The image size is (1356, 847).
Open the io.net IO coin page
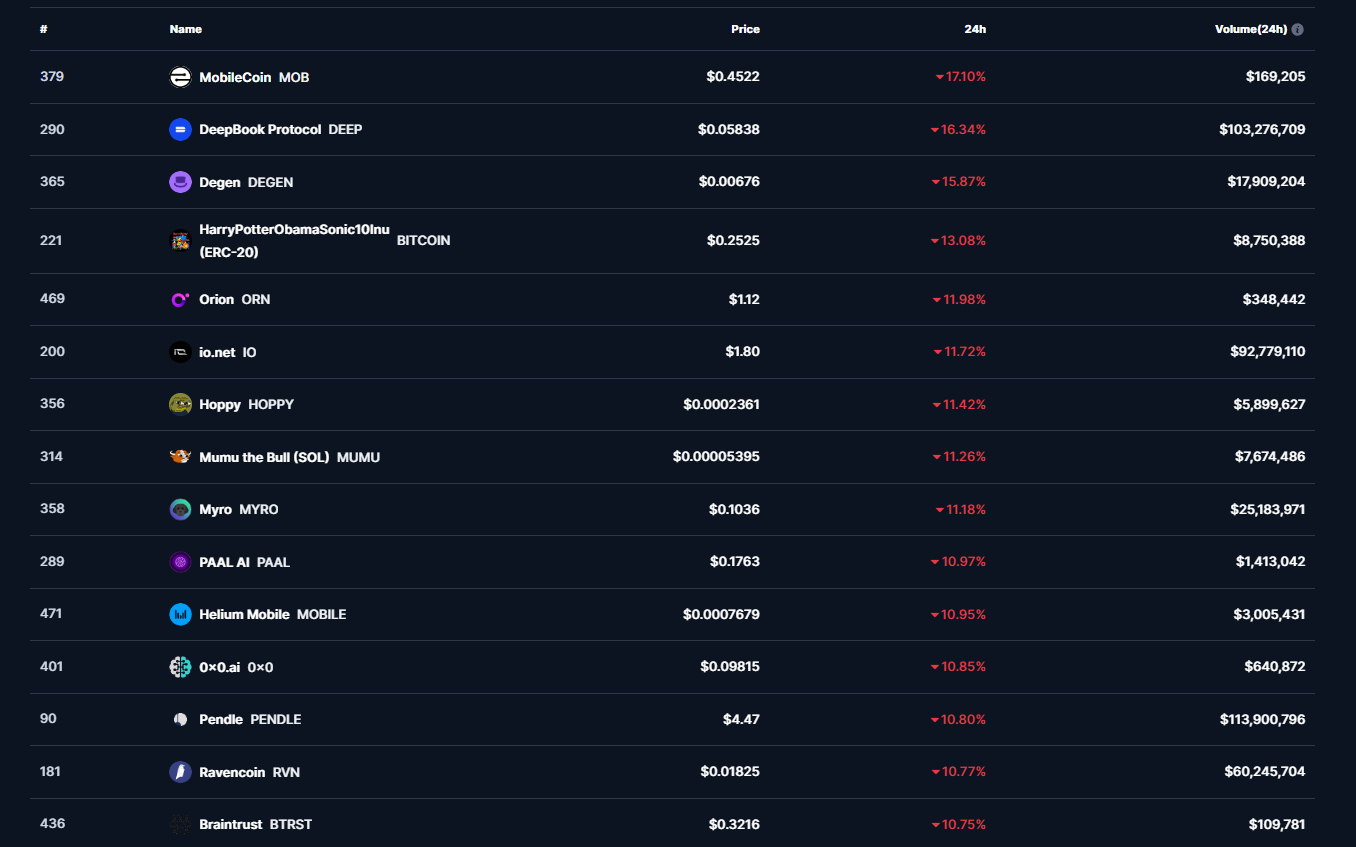[227, 352]
